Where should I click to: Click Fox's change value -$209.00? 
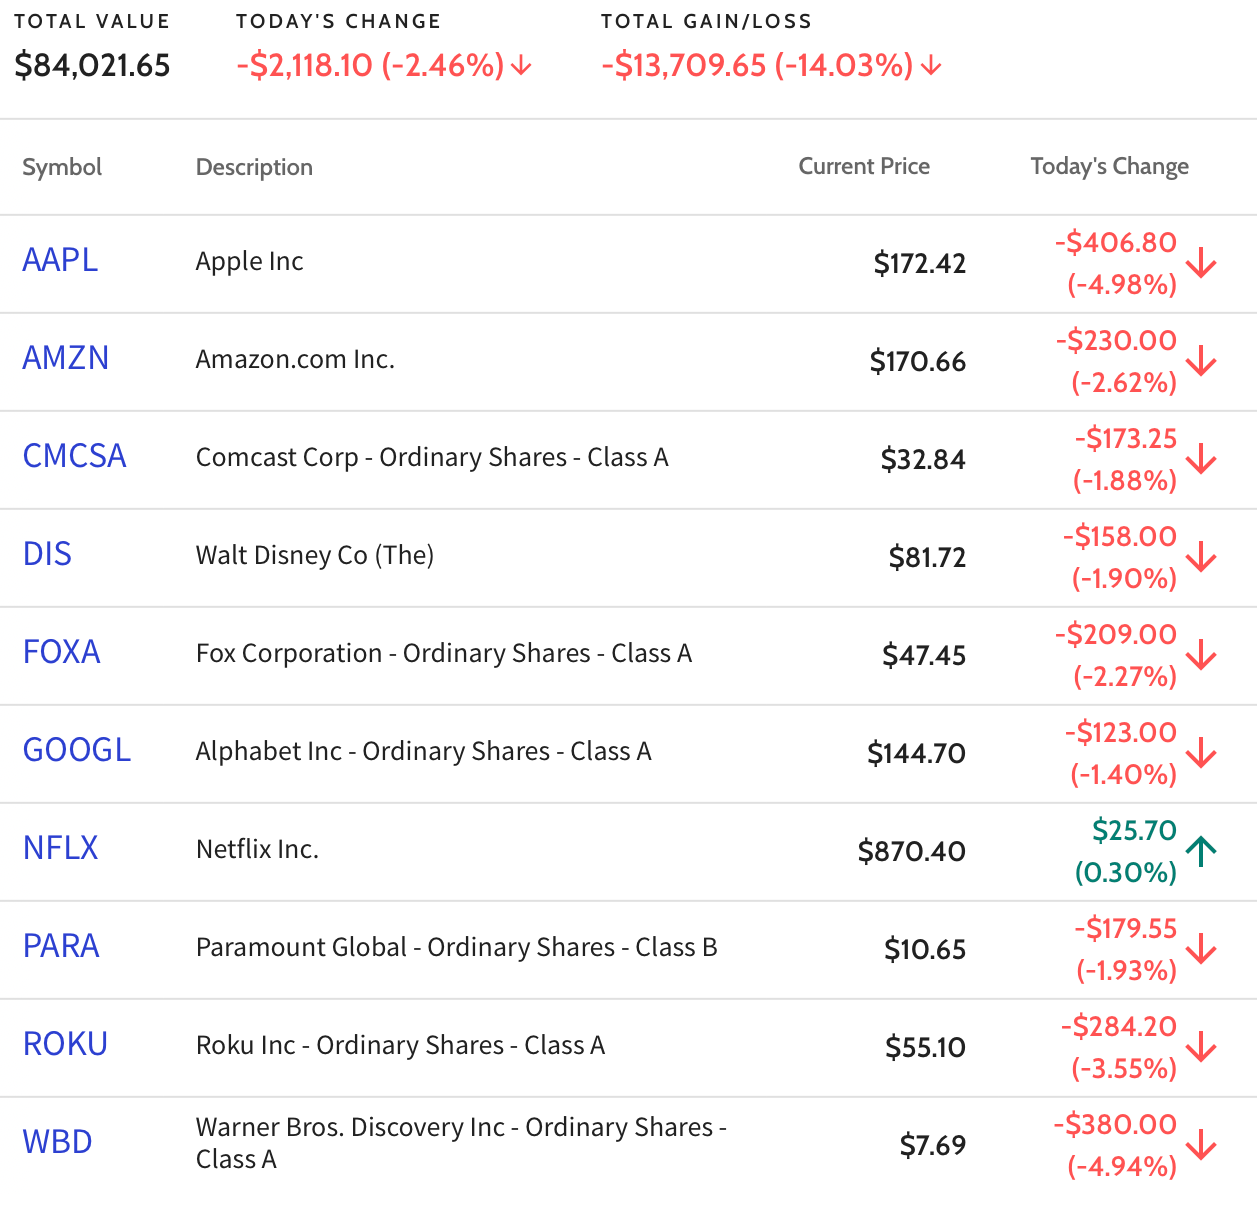pos(1116,634)
